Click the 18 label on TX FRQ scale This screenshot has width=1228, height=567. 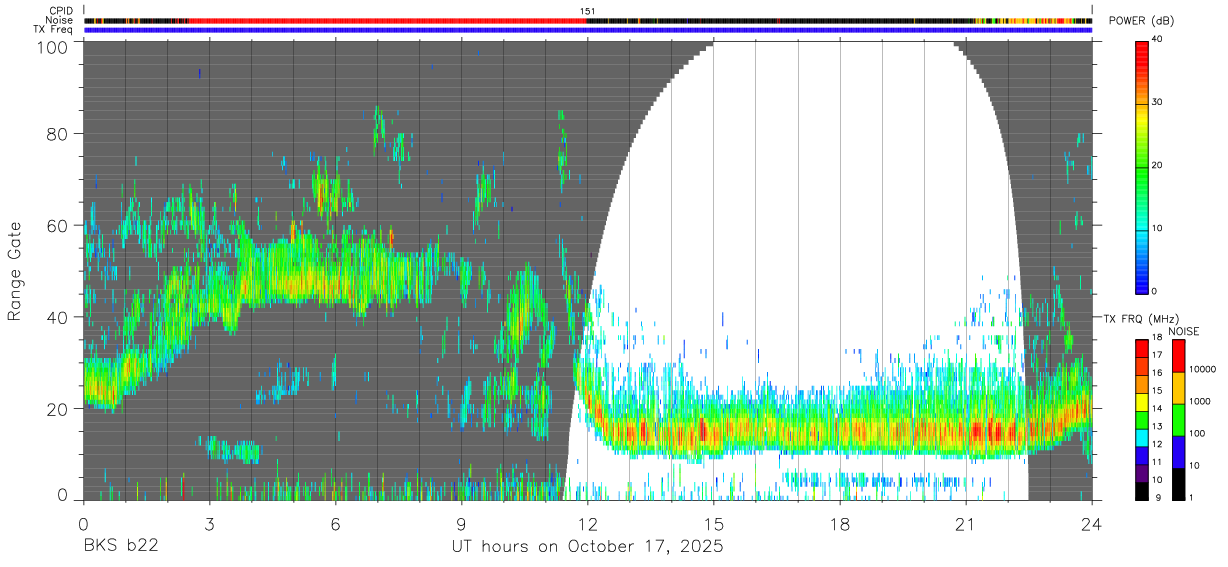[x=1156, y=338]
